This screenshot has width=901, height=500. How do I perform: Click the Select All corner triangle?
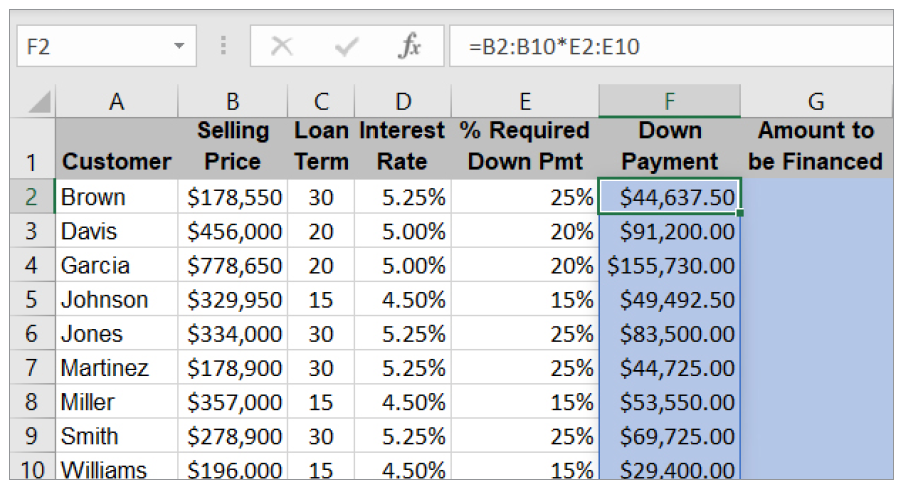39,102
